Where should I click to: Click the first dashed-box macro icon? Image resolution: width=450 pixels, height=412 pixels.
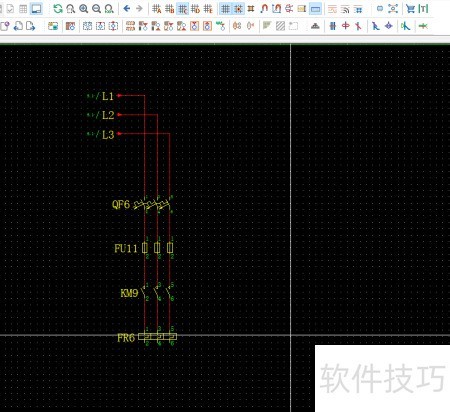87,26
